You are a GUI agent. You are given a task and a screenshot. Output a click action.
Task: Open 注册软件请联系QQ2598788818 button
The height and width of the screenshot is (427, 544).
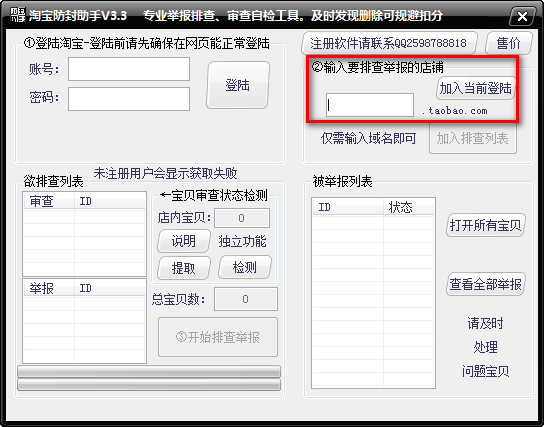[x=389, y=43]
